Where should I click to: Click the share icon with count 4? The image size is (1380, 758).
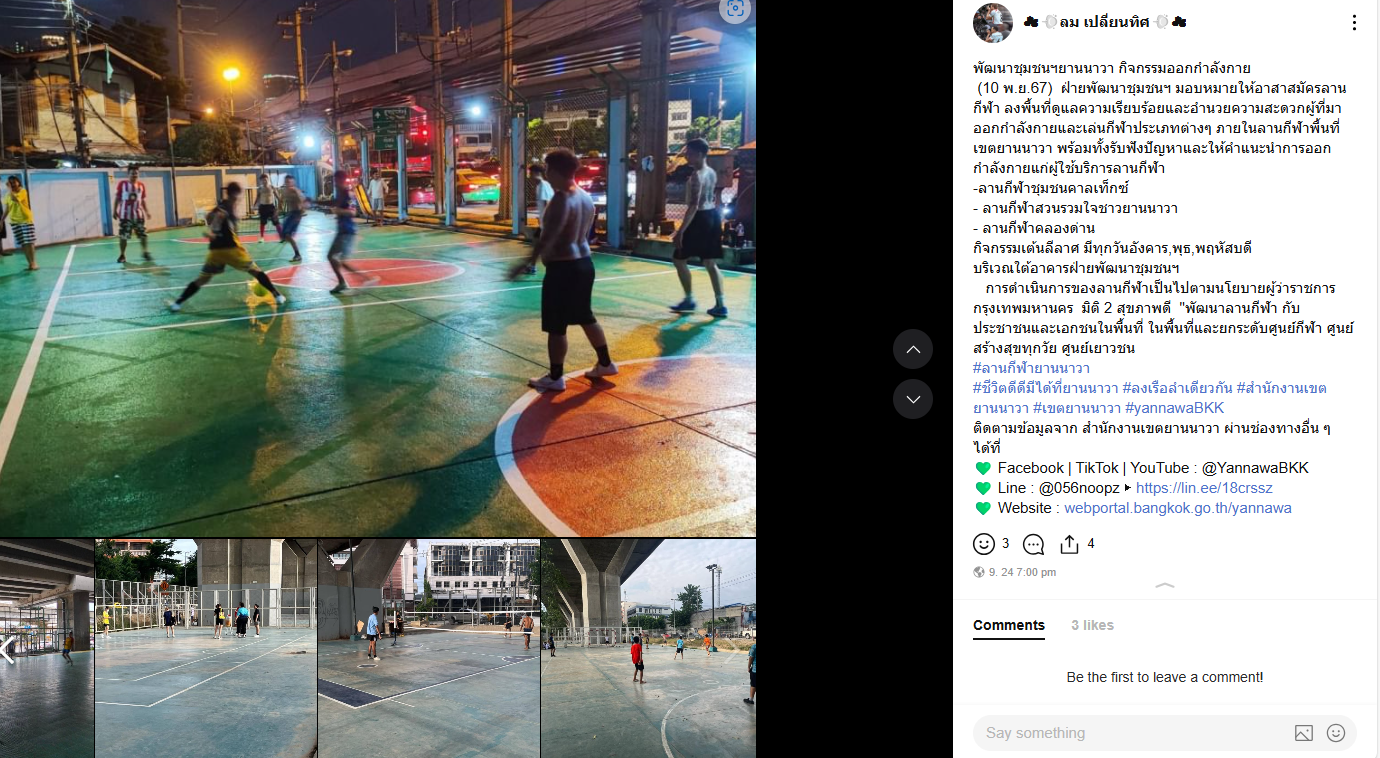click(1069, 544)
